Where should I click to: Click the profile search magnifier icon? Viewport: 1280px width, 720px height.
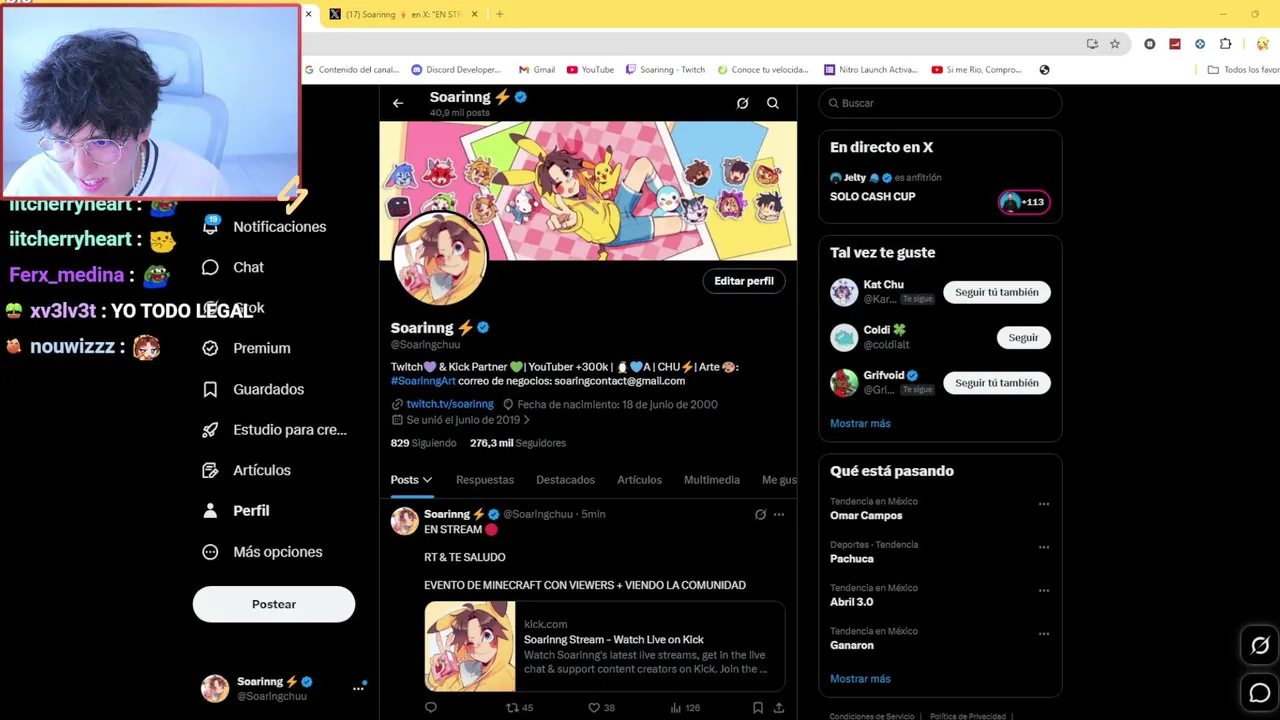pyautogui.click(x=773, y=103)
